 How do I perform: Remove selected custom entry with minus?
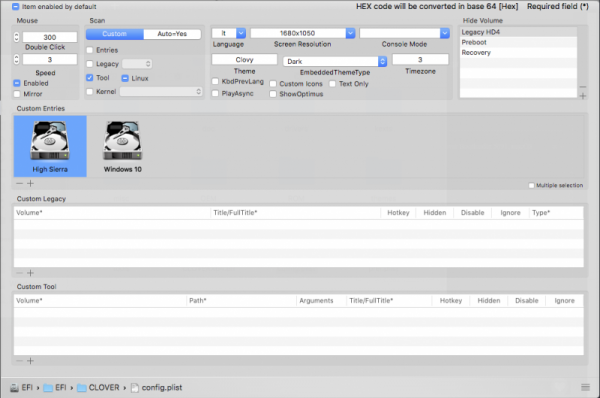click(x=20, y=184)
